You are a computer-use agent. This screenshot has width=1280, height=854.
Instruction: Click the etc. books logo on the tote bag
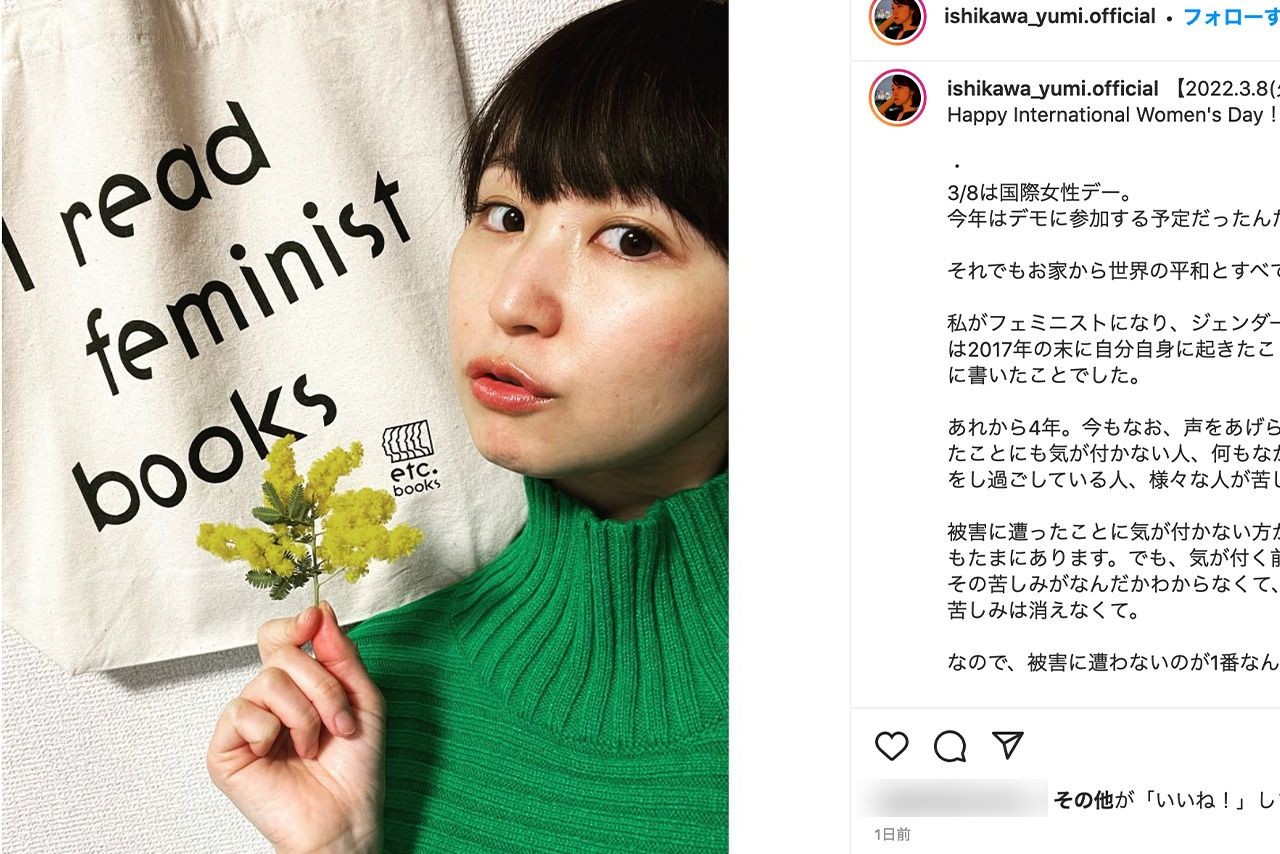coord(411,461)
